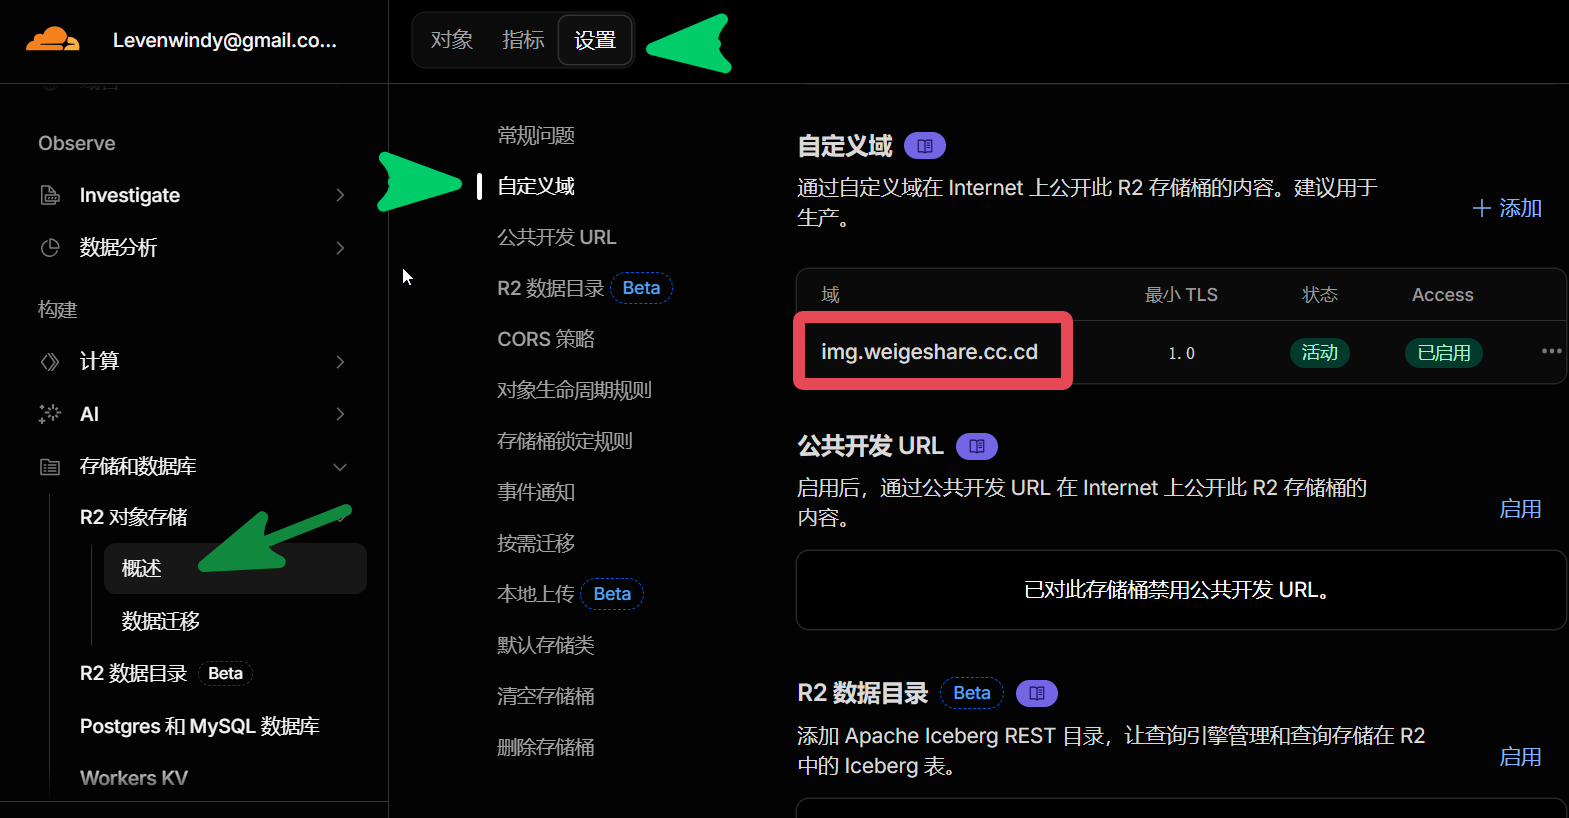Open Workers KV in the sidebar
This screenshot has height=818, width=1569.
coord(134,778)
